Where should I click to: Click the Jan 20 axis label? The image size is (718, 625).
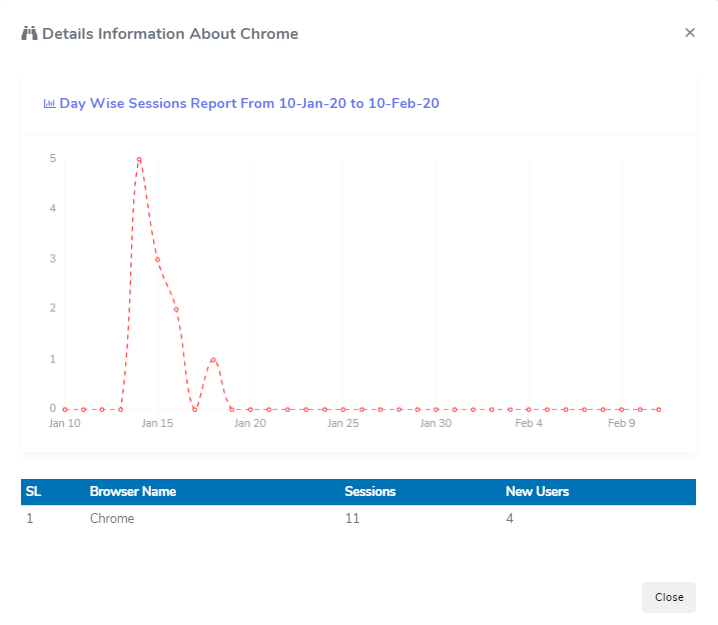point(250,424)
